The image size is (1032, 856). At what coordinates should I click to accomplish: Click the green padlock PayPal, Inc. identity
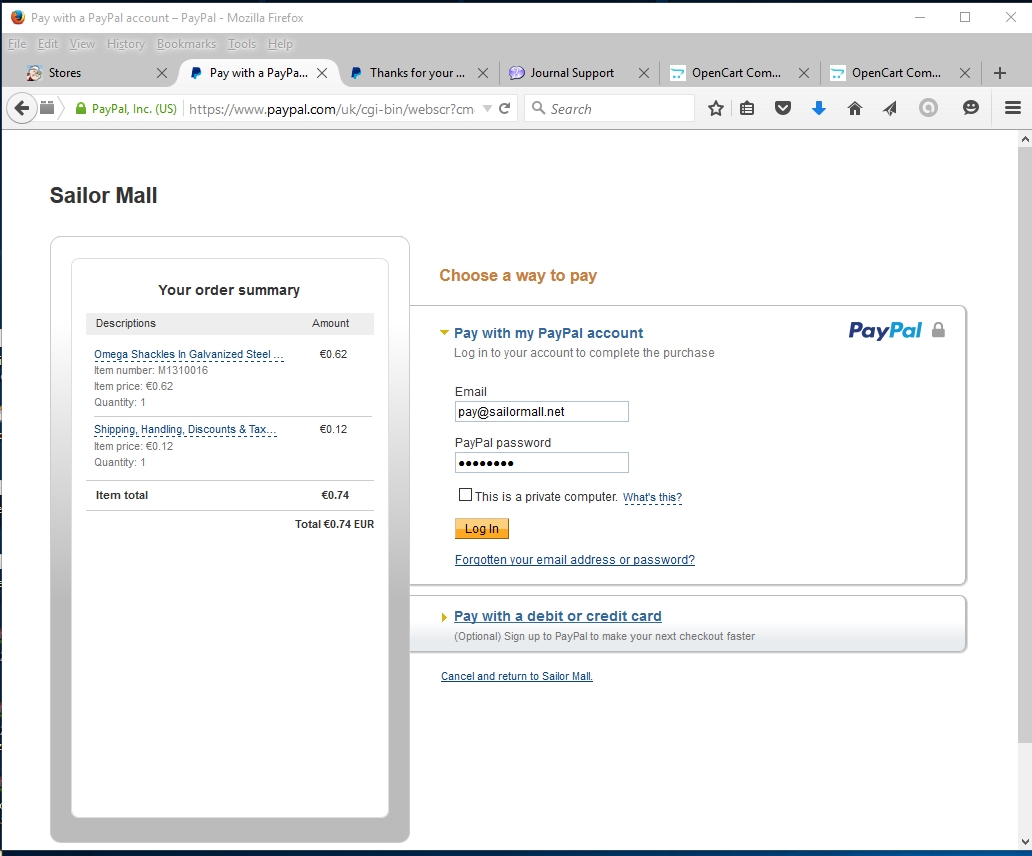tap(126, 109)
